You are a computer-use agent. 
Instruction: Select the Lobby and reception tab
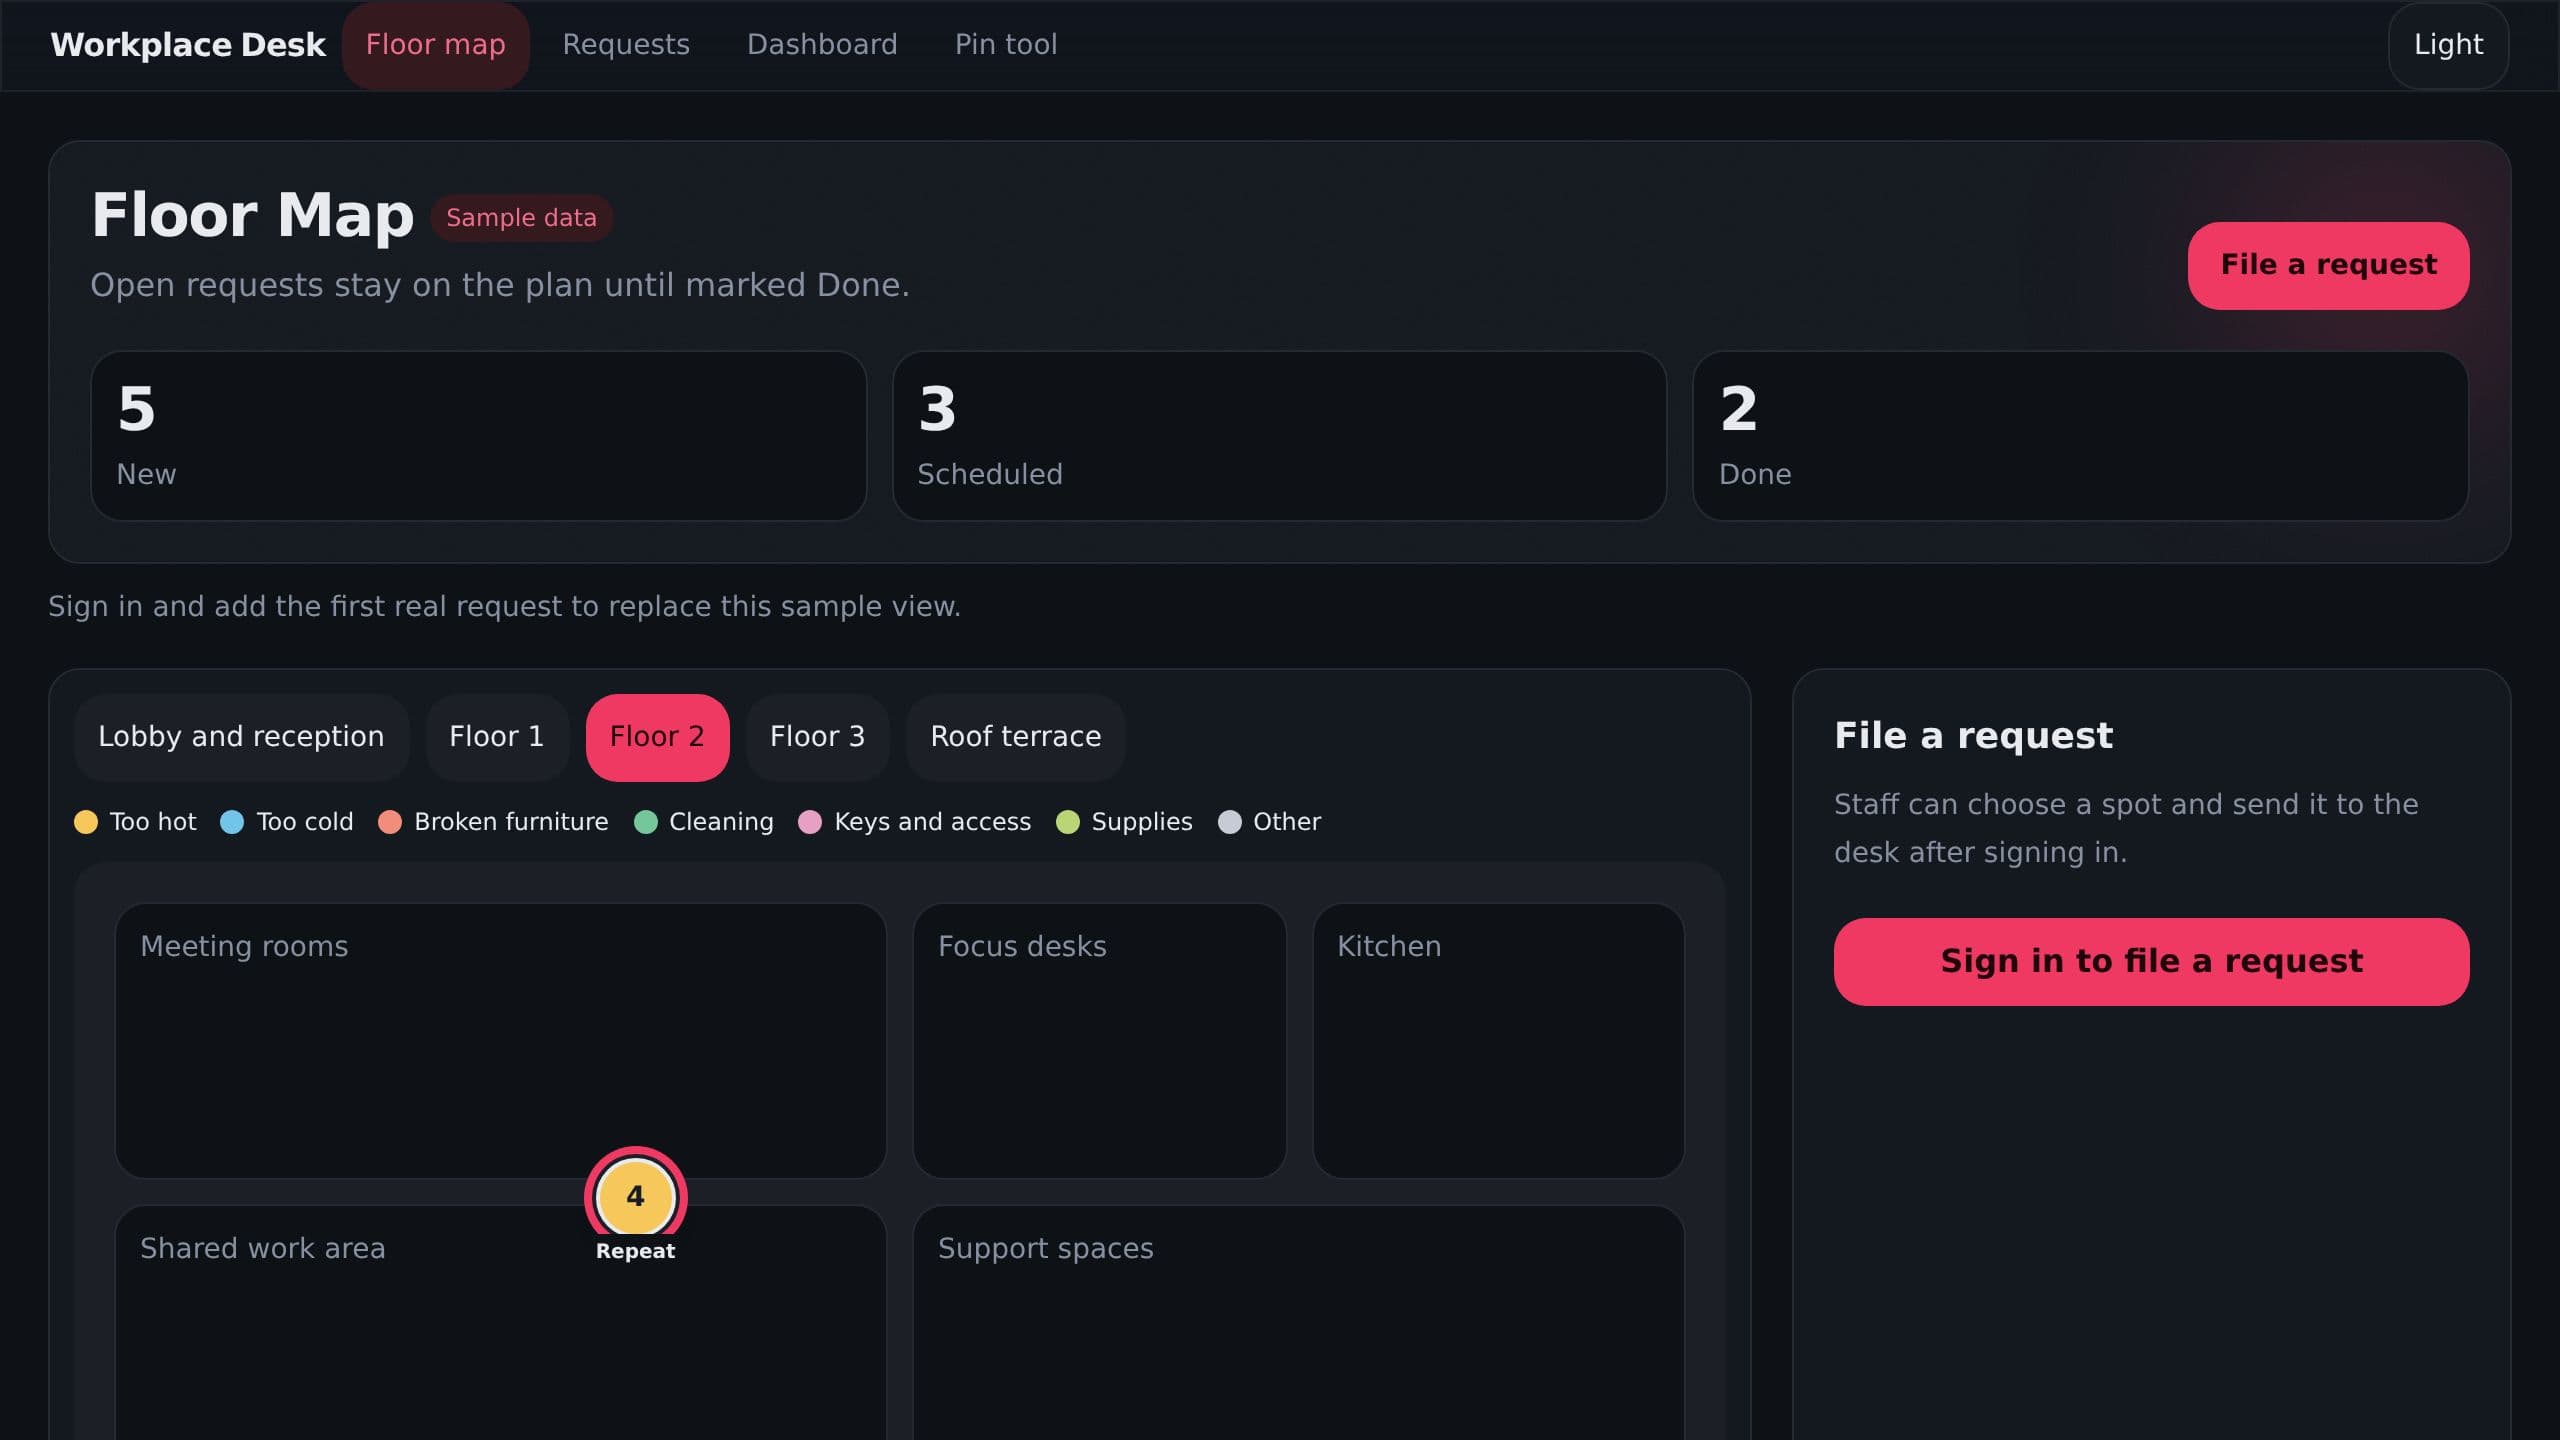coord(241,737)
